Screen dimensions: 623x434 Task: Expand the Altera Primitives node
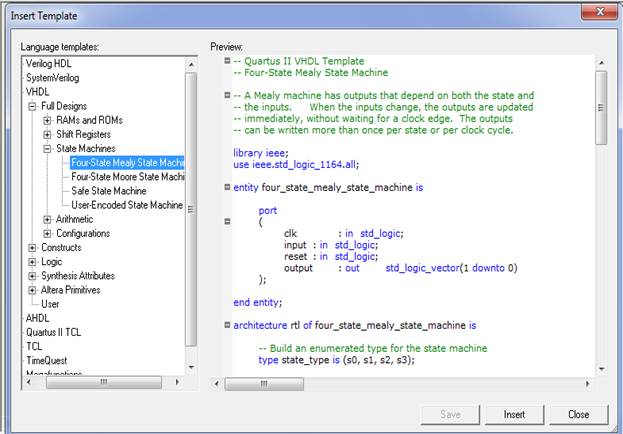click(x=33, y=289)
